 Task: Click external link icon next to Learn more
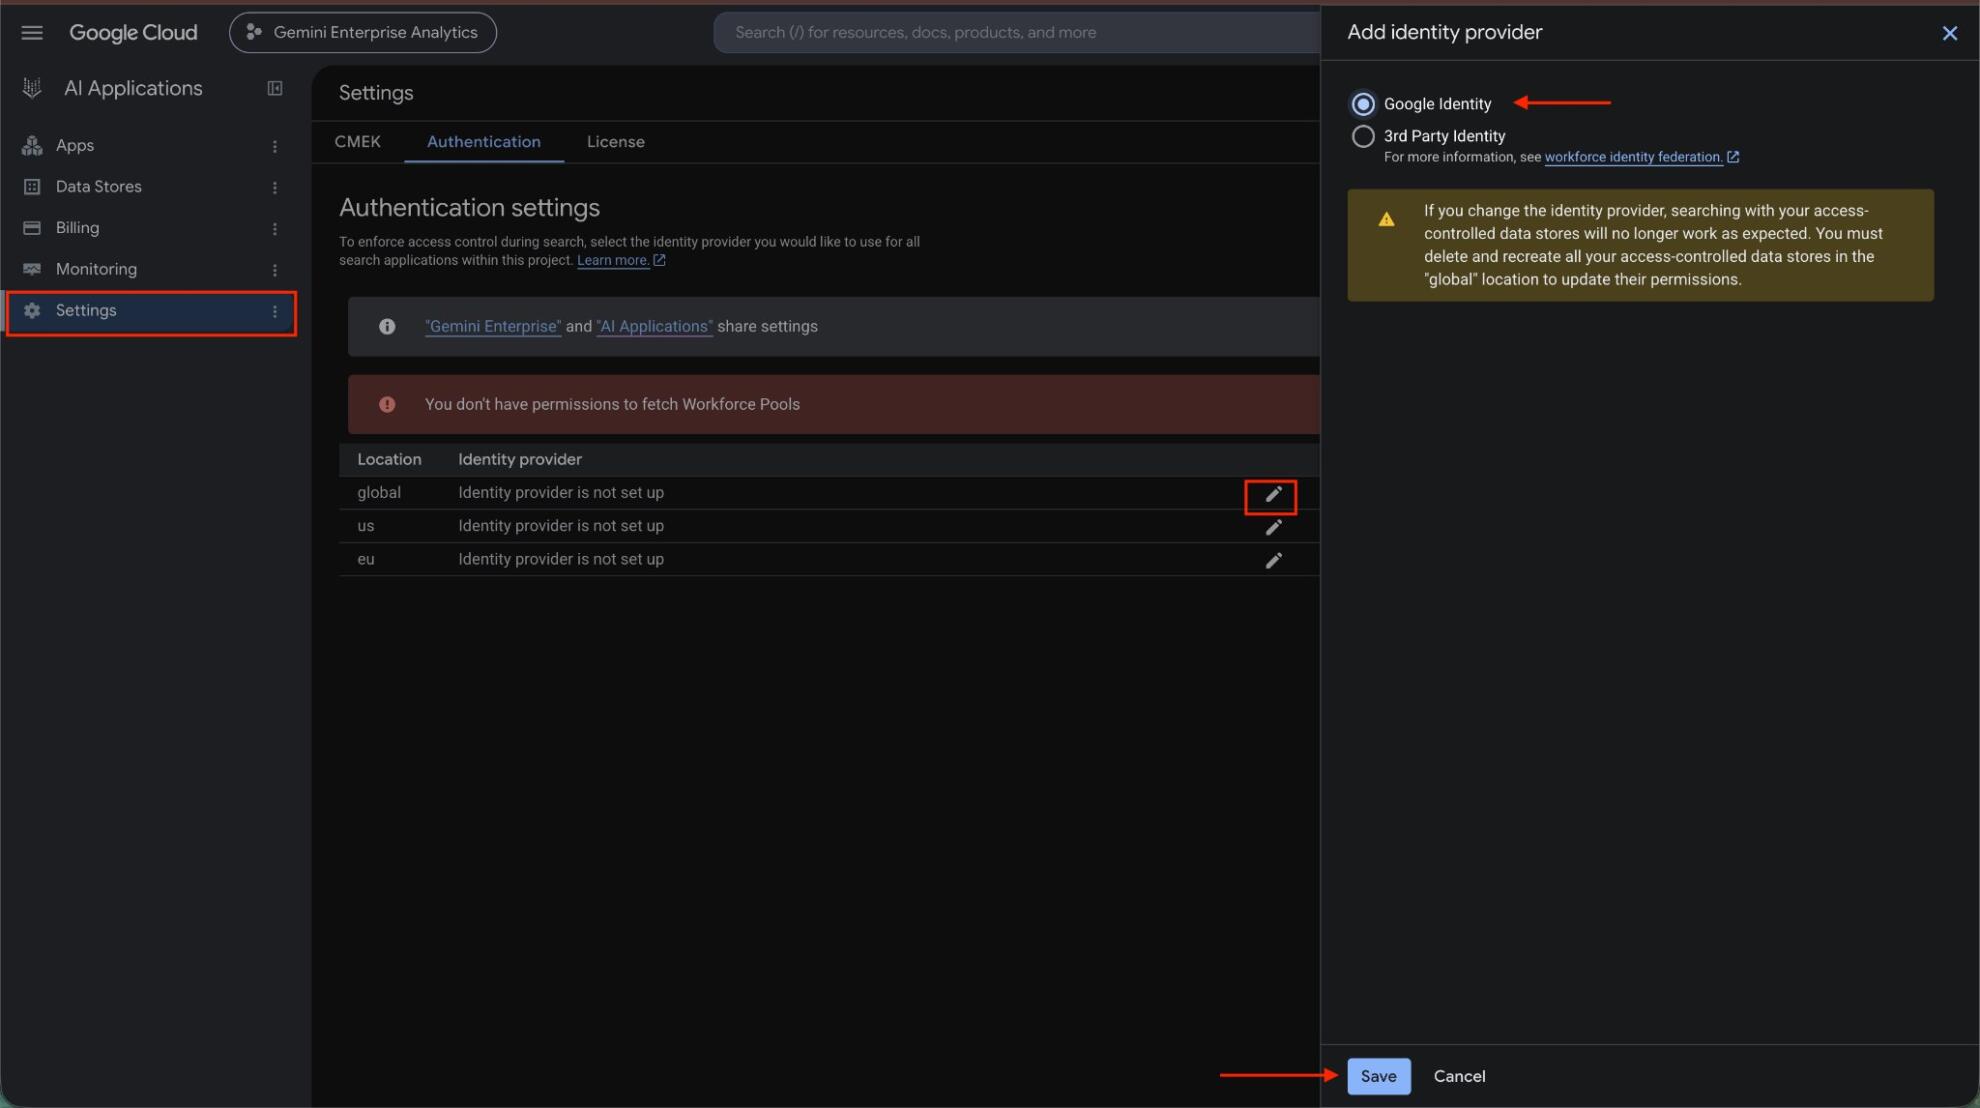point(659,260)
